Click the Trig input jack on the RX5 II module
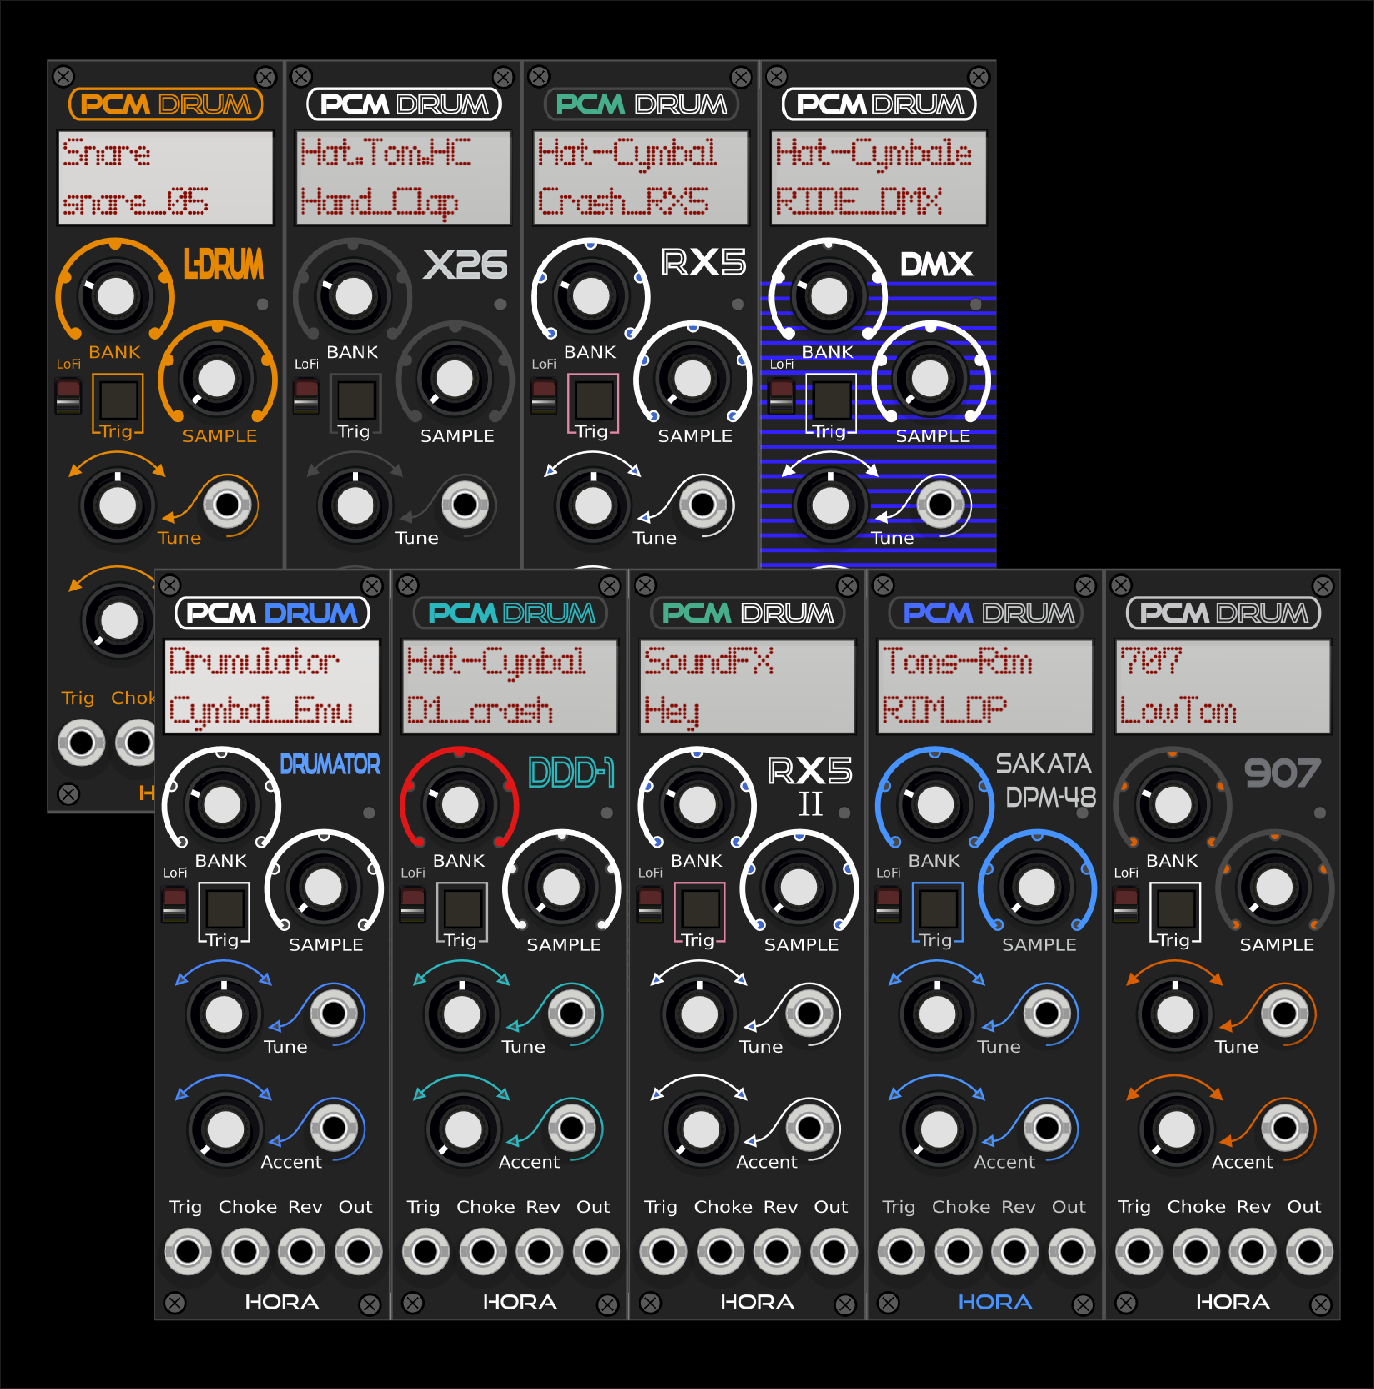Screen dimensions: 1374x1389 (662, 1251)
